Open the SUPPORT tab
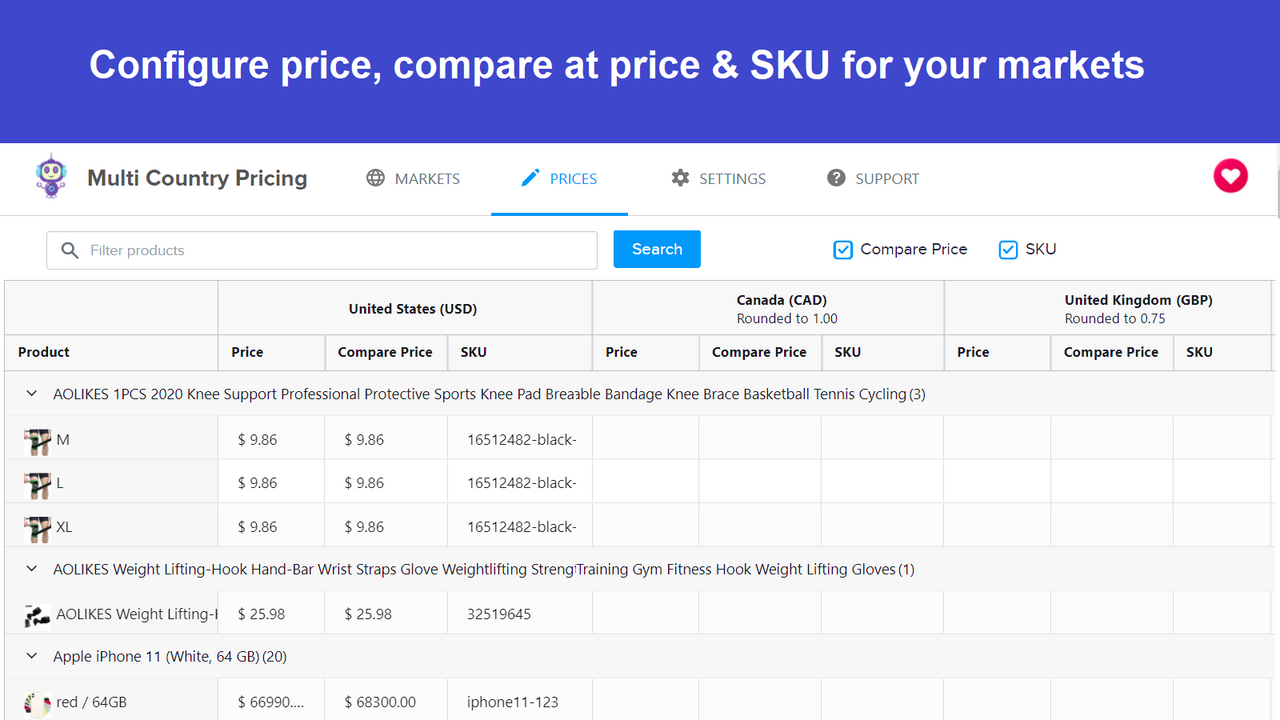 [x=888, y=178]
